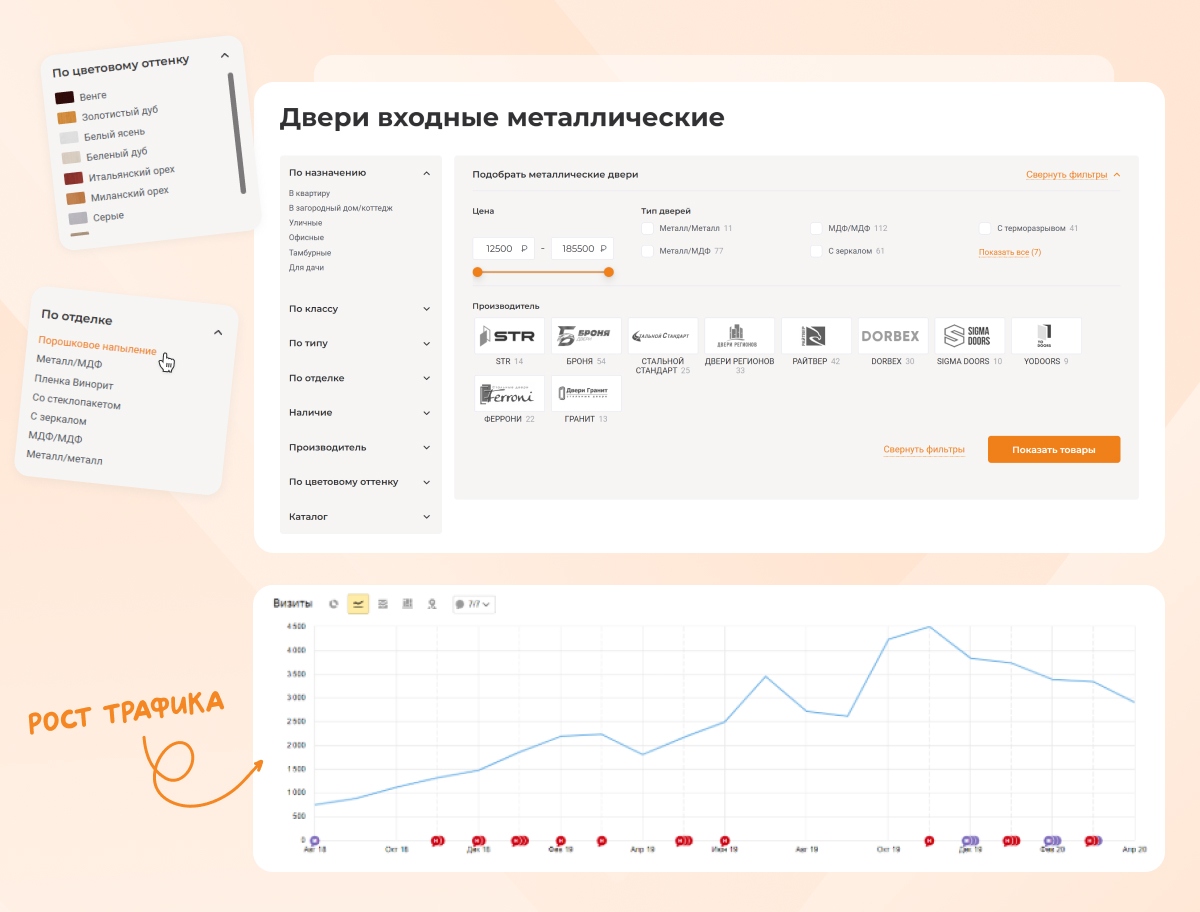1200x912 pixels.
Task: Click the maximum price slider handle
Action: point(609,272)
